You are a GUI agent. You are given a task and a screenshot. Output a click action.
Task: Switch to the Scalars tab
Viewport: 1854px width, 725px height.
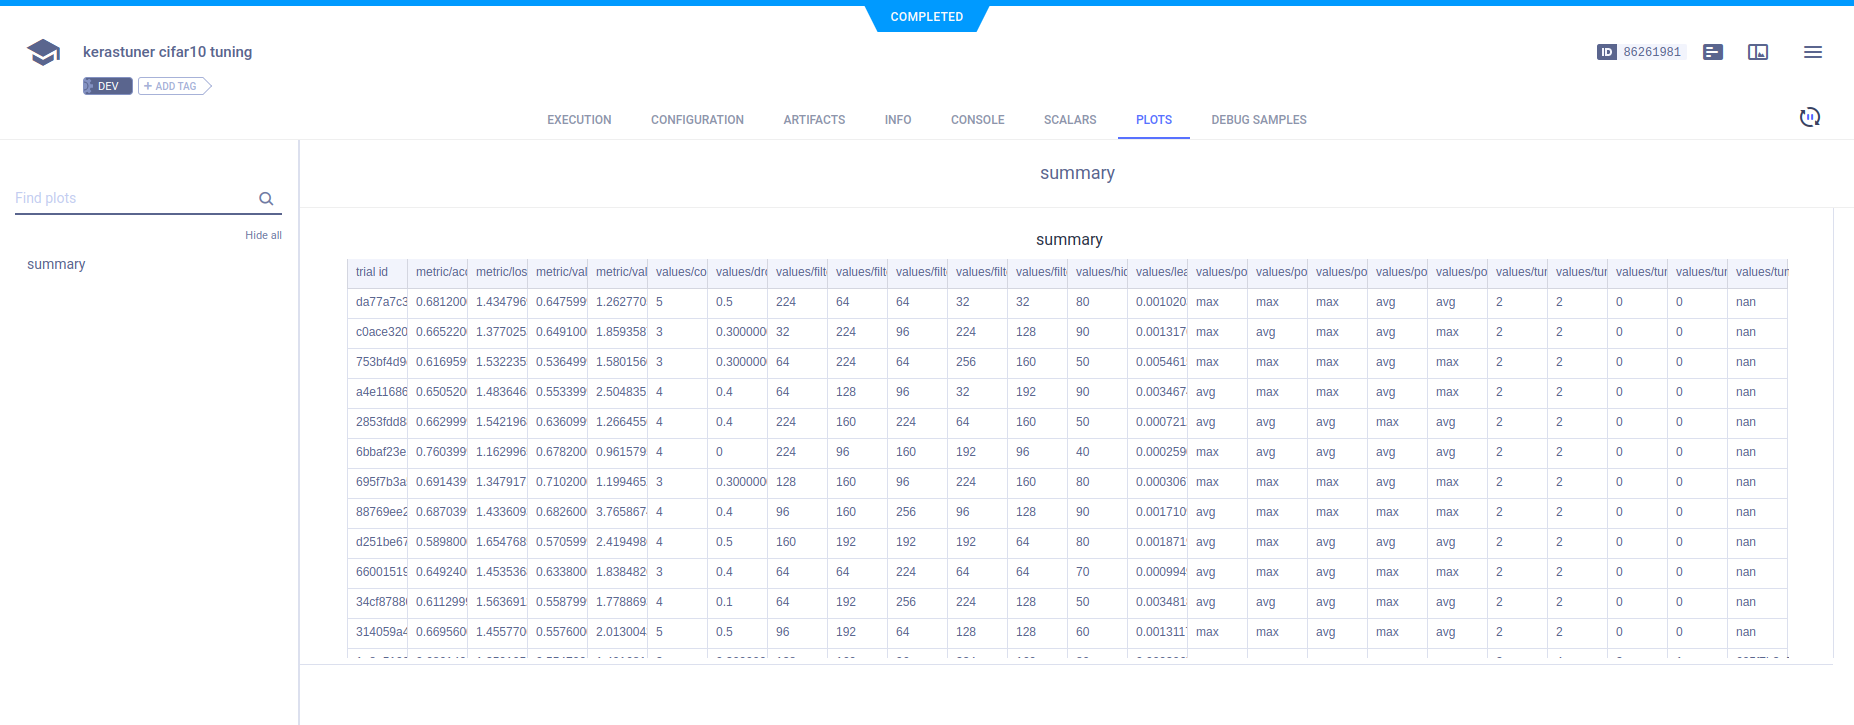(x=1069, y=120)
